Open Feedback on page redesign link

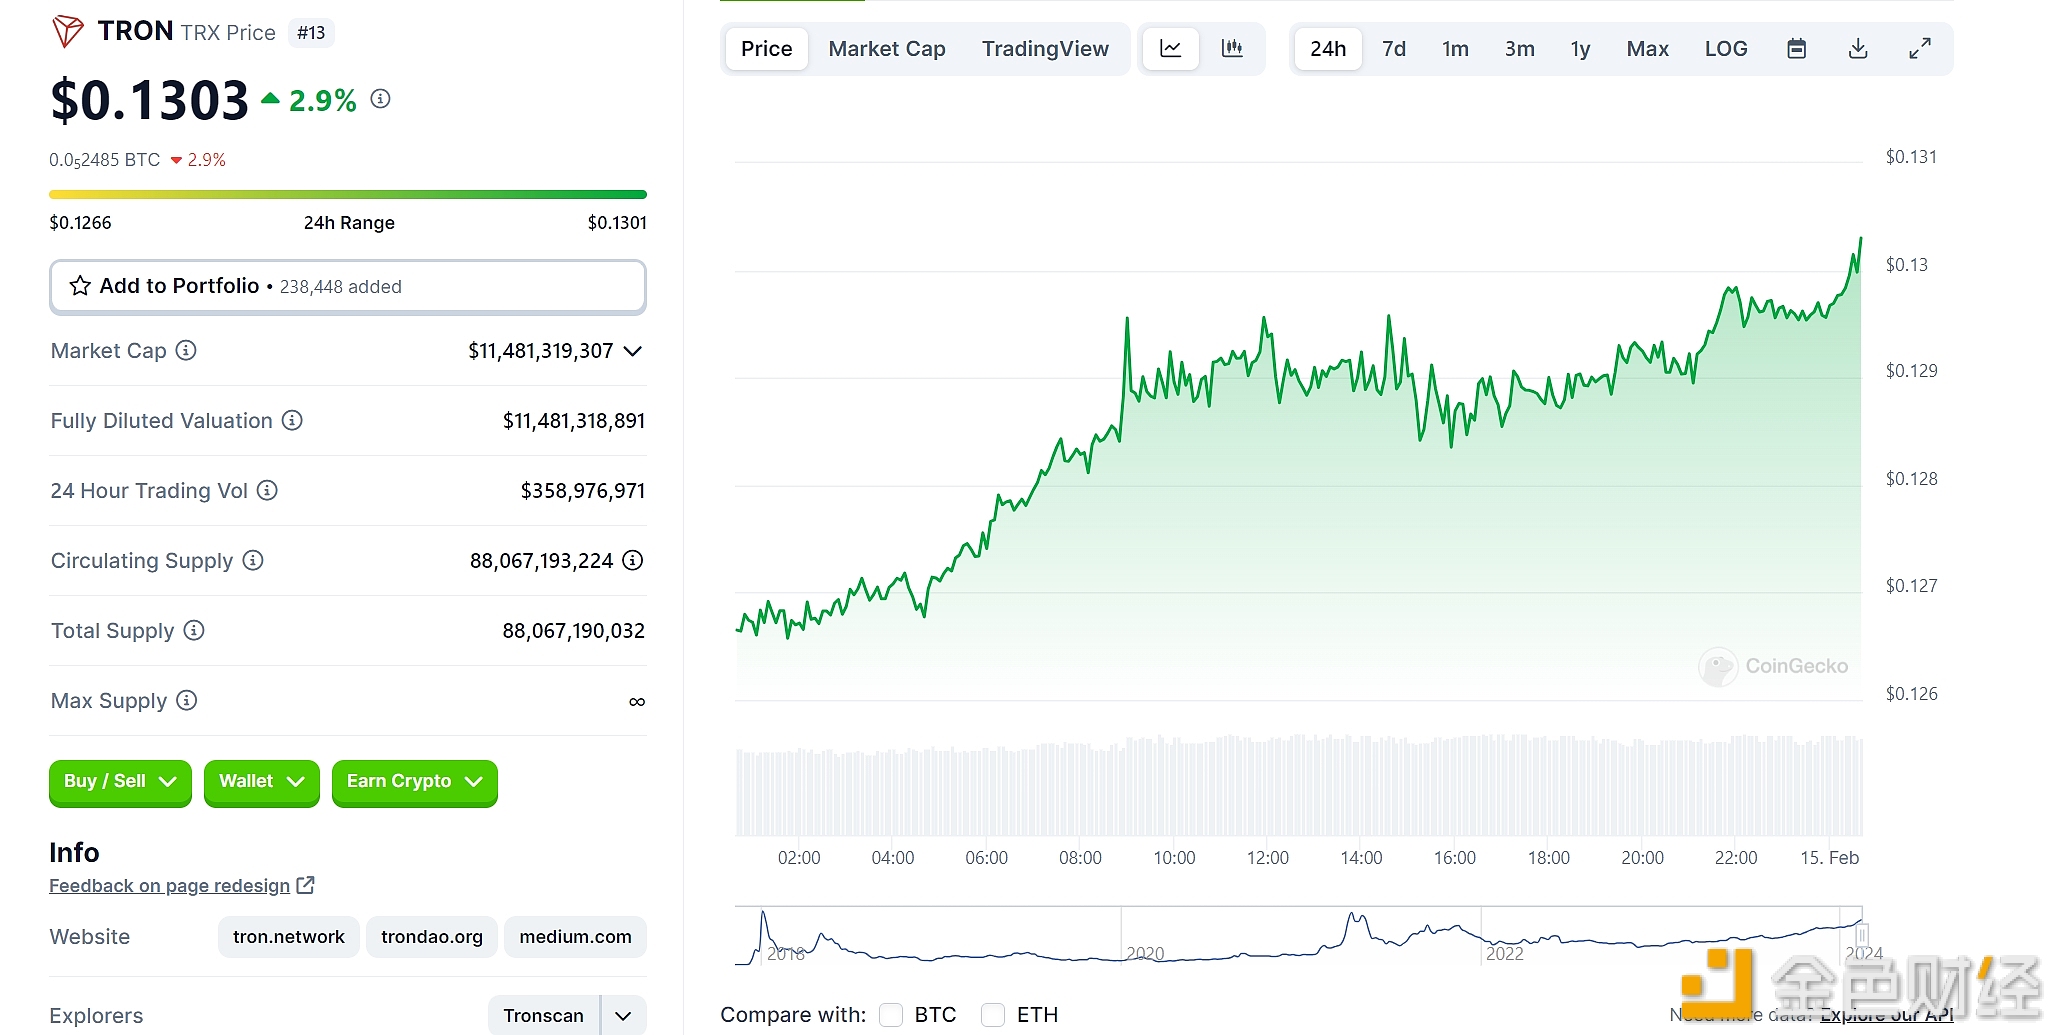point(169,885)
